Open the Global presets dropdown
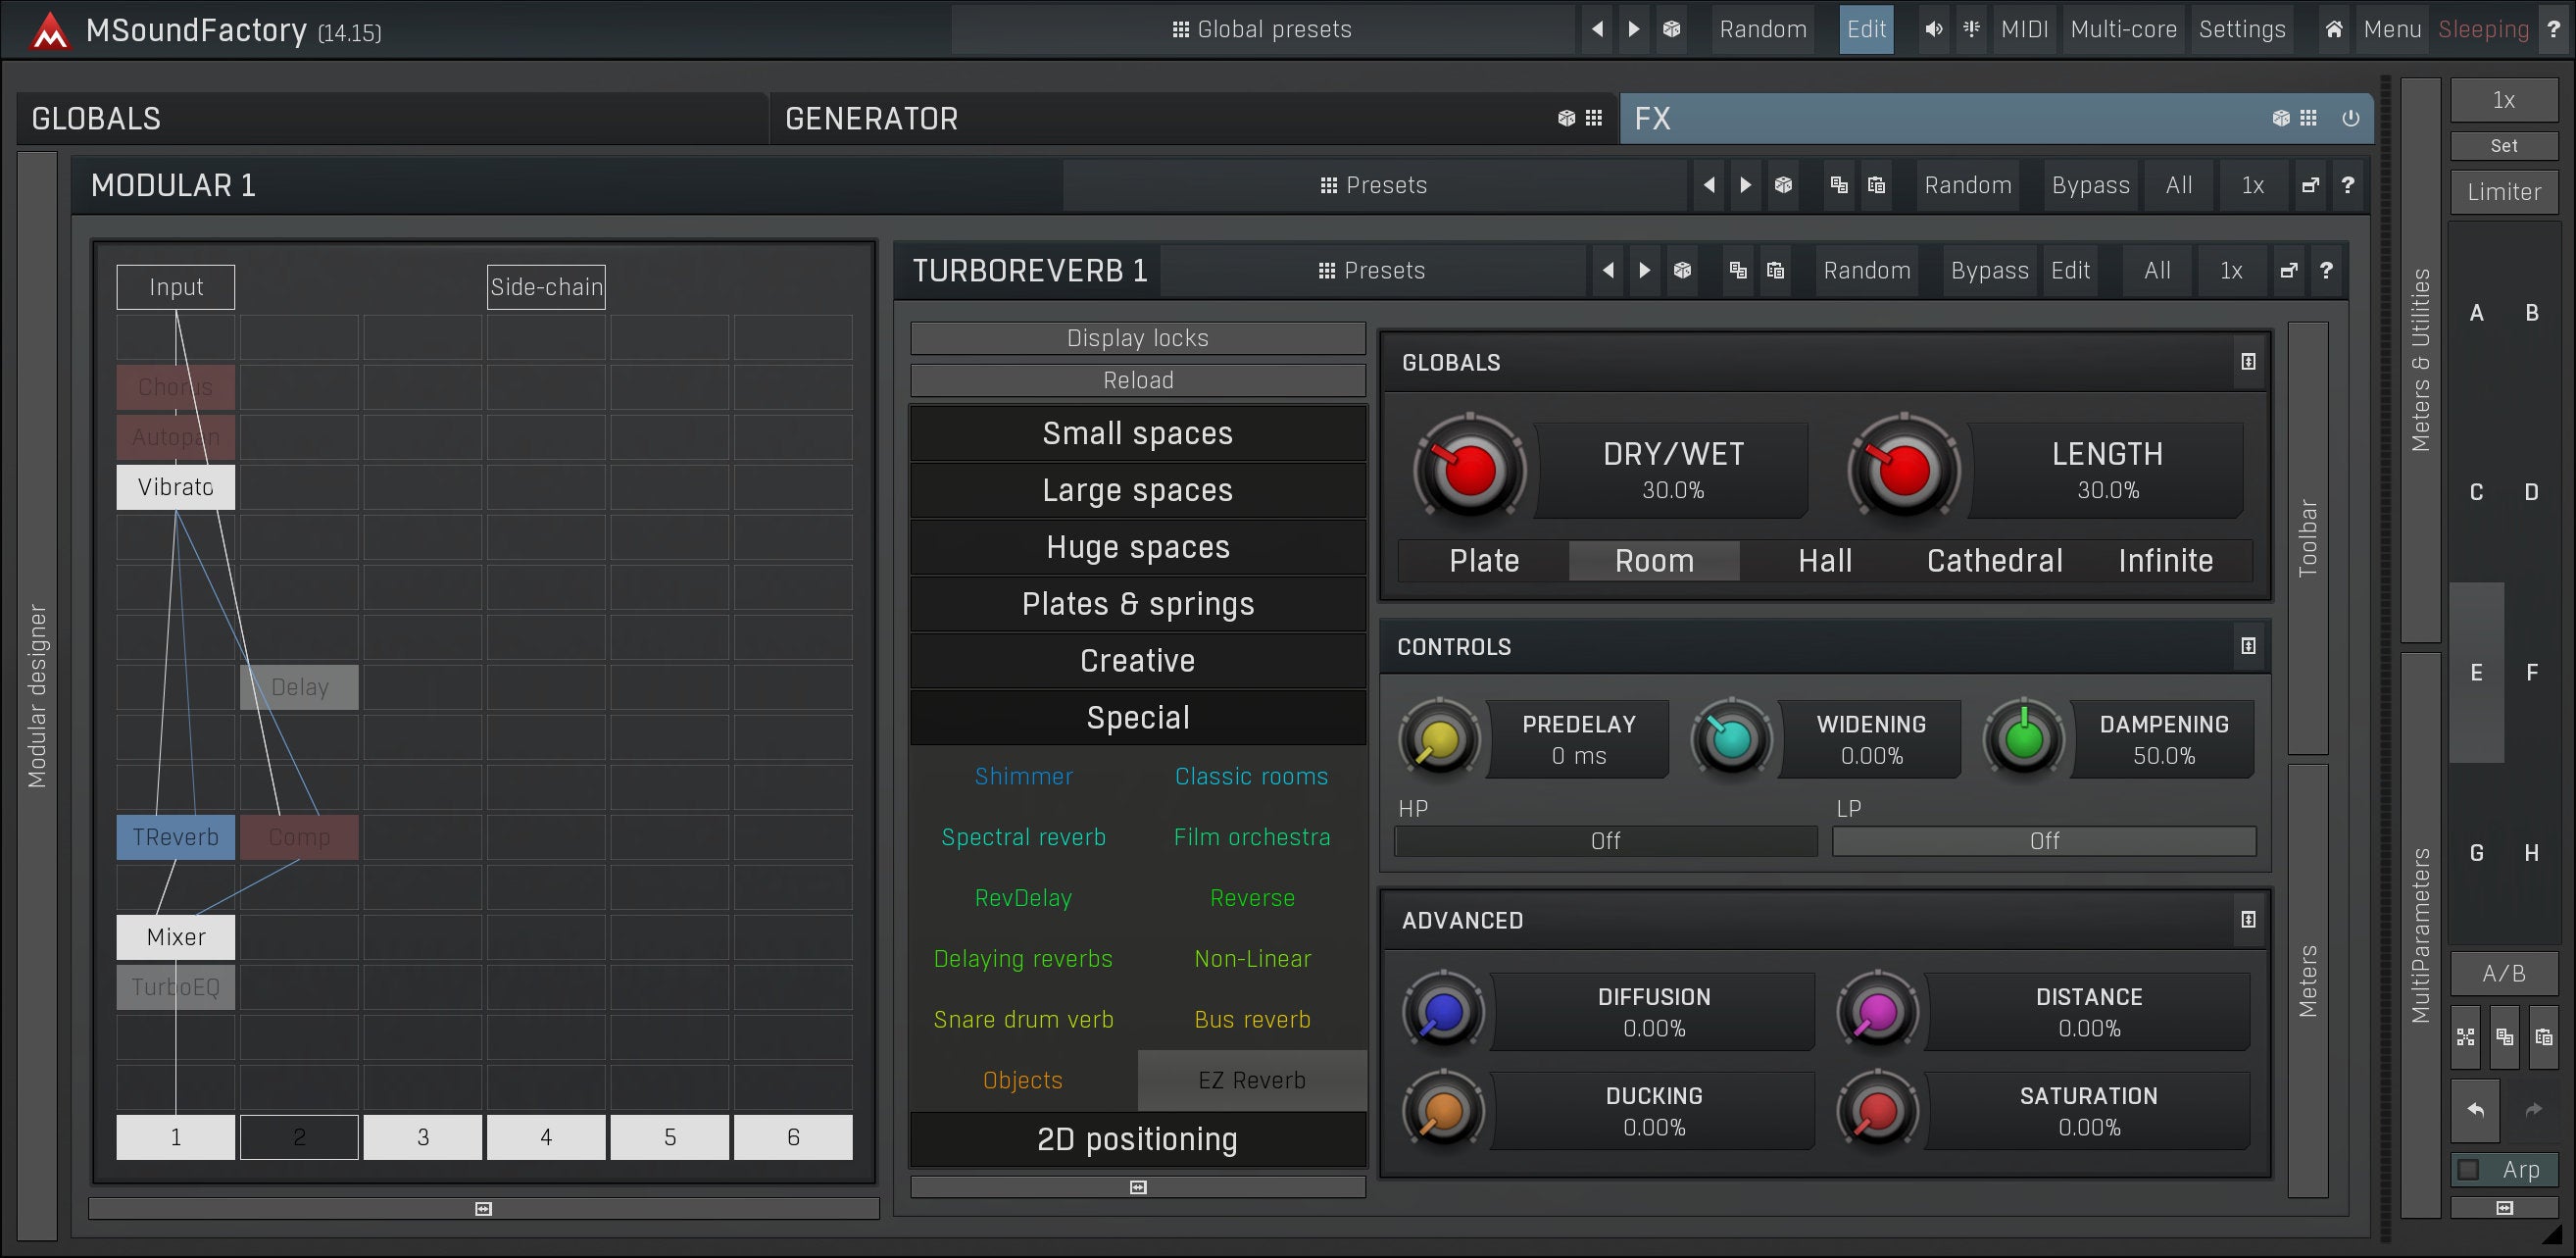This screenshot has height=1258, width=2576. [x=1262, y=29]
